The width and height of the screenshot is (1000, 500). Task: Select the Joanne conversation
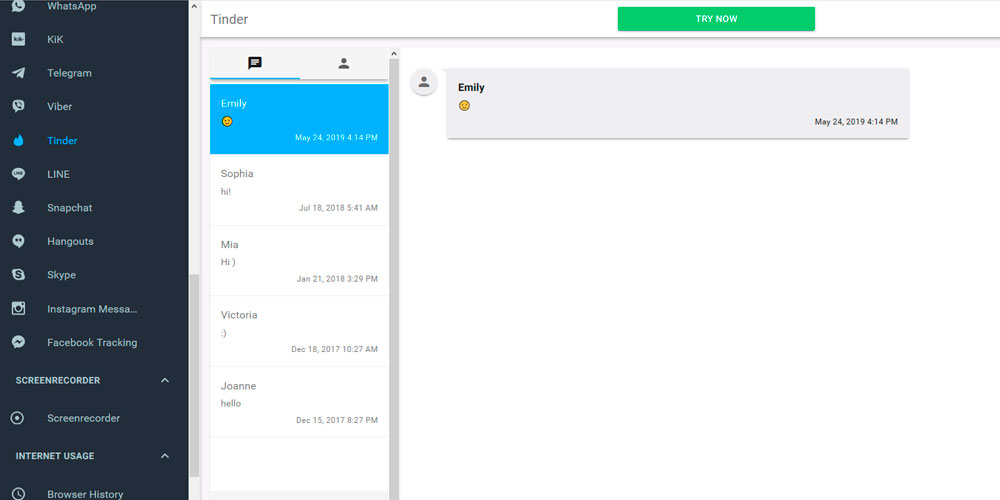coord(299,402)
